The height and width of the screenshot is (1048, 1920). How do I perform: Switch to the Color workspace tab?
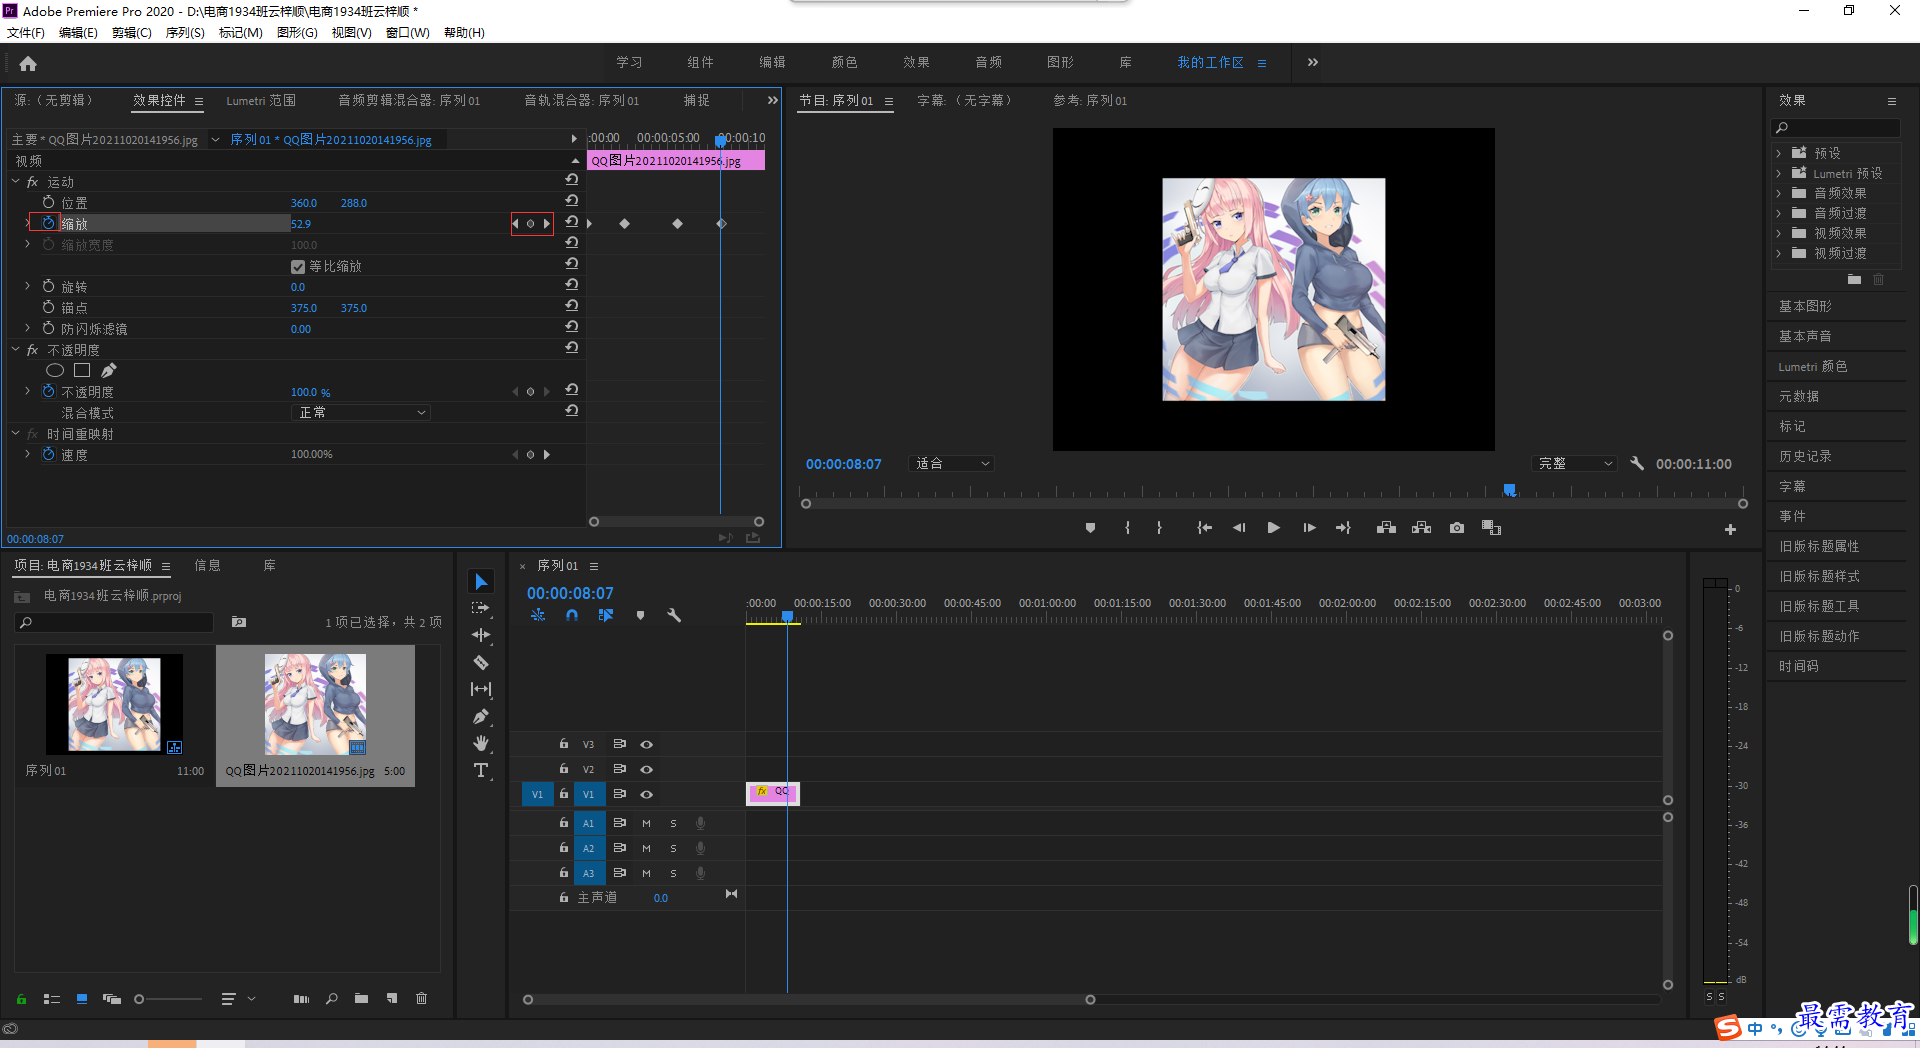click(844, 62)
